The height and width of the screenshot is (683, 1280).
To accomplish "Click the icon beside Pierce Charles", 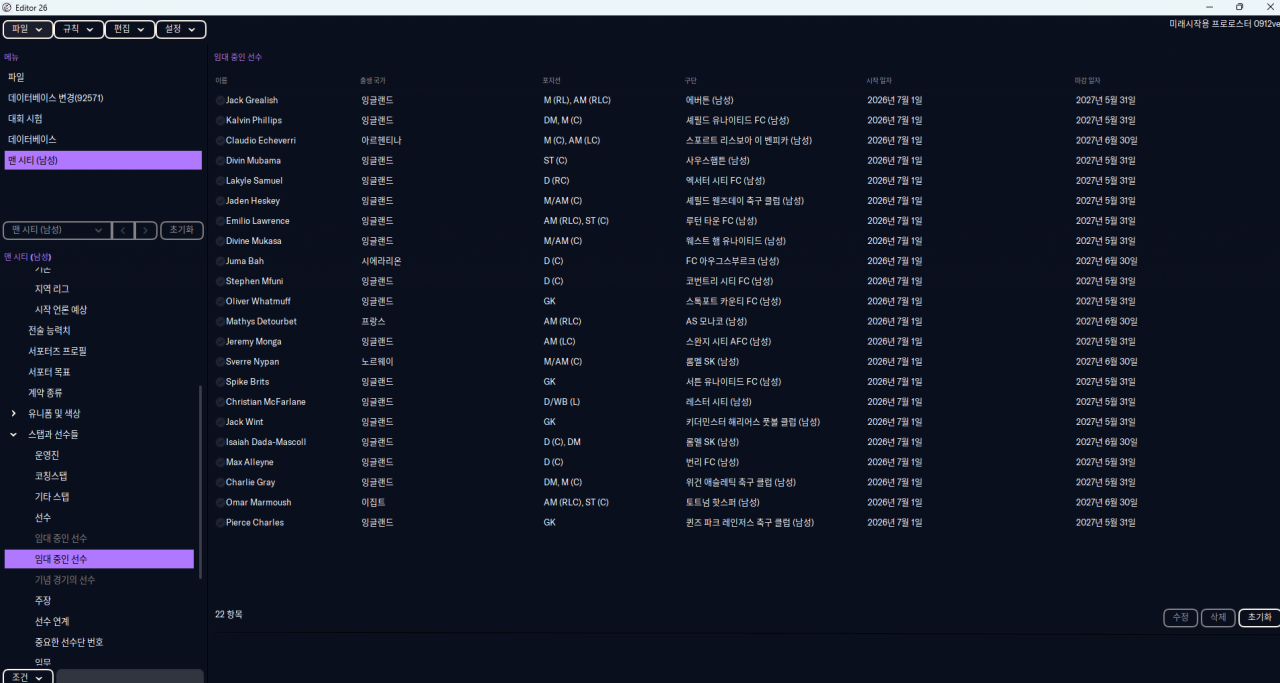I will 220,522.
